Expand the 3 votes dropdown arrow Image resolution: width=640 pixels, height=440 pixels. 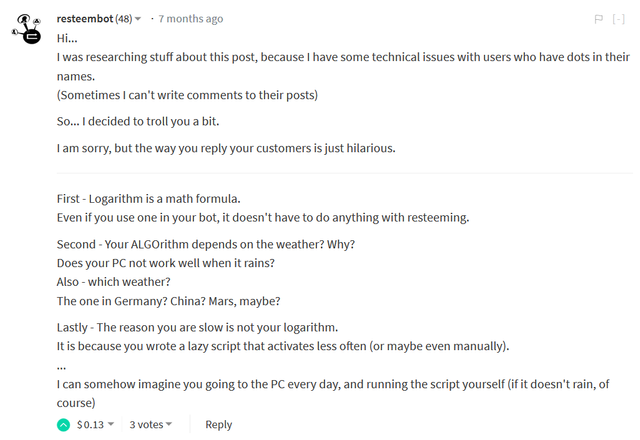click(169, 424)
